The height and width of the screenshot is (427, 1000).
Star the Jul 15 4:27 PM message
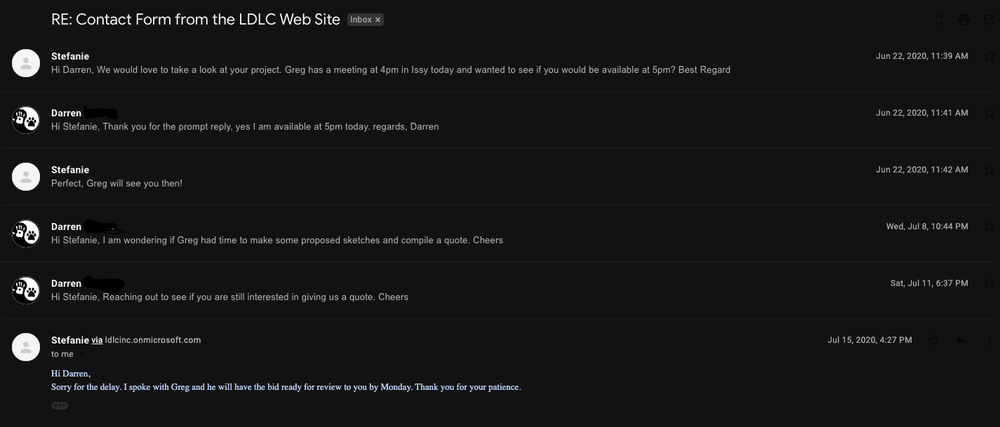pos(933,340)
